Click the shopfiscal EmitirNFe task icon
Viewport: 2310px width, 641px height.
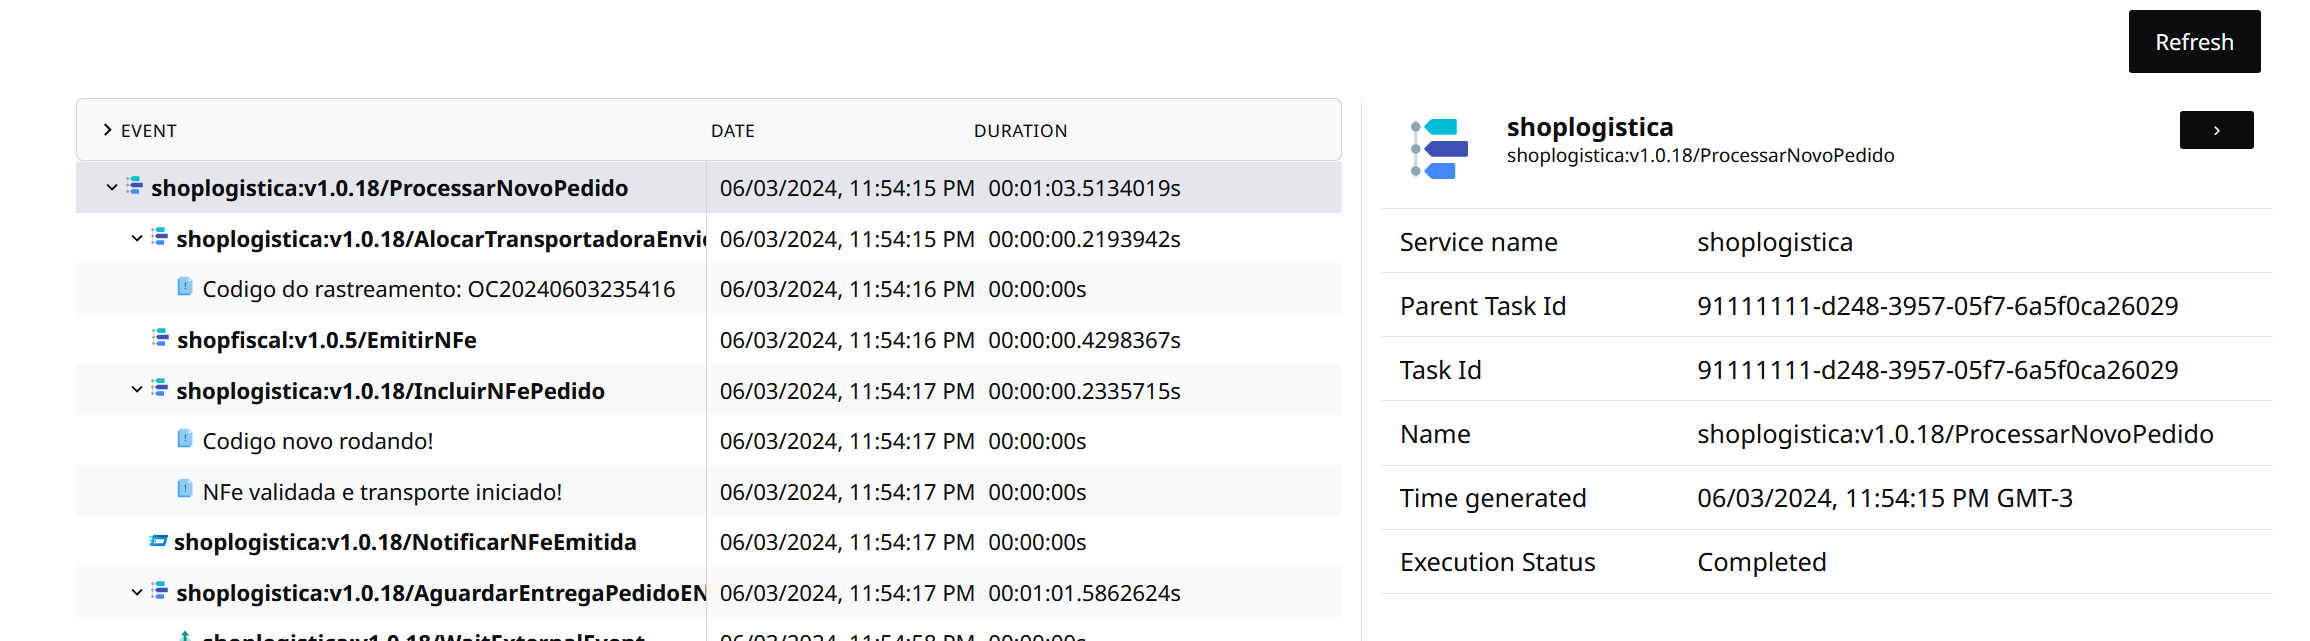160,338
